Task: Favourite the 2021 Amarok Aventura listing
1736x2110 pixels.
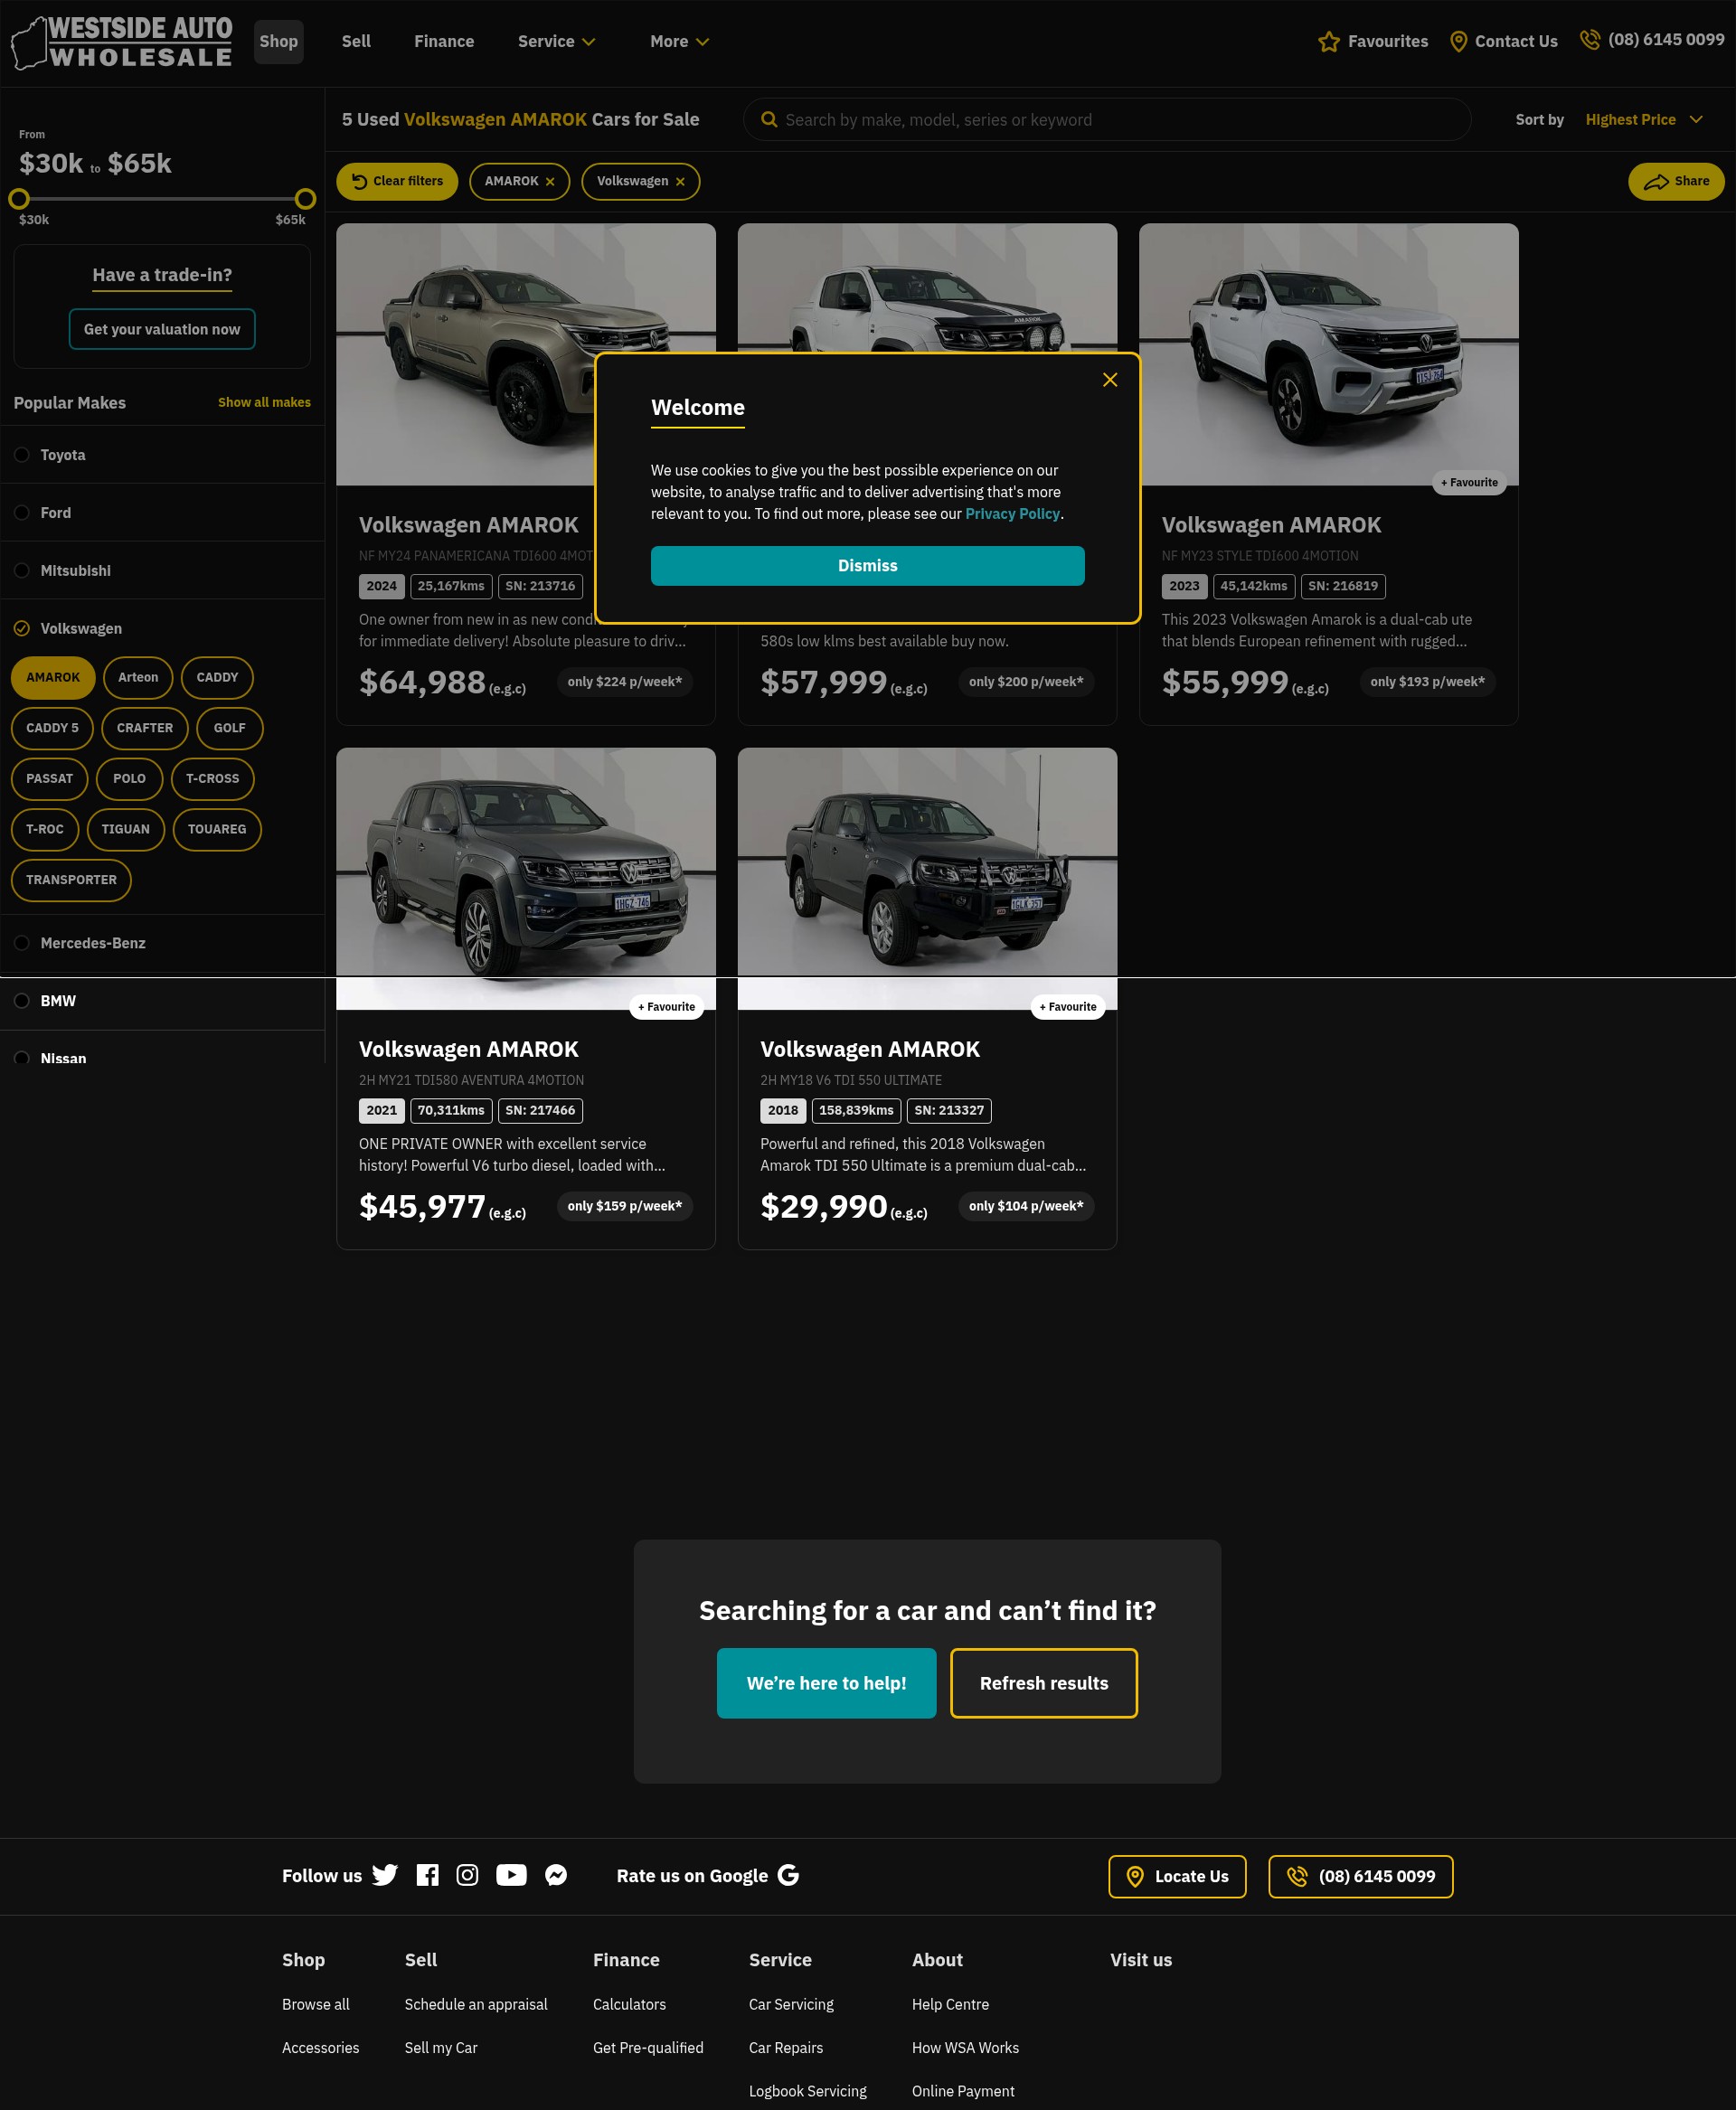Action: [x=667, y=1008]
